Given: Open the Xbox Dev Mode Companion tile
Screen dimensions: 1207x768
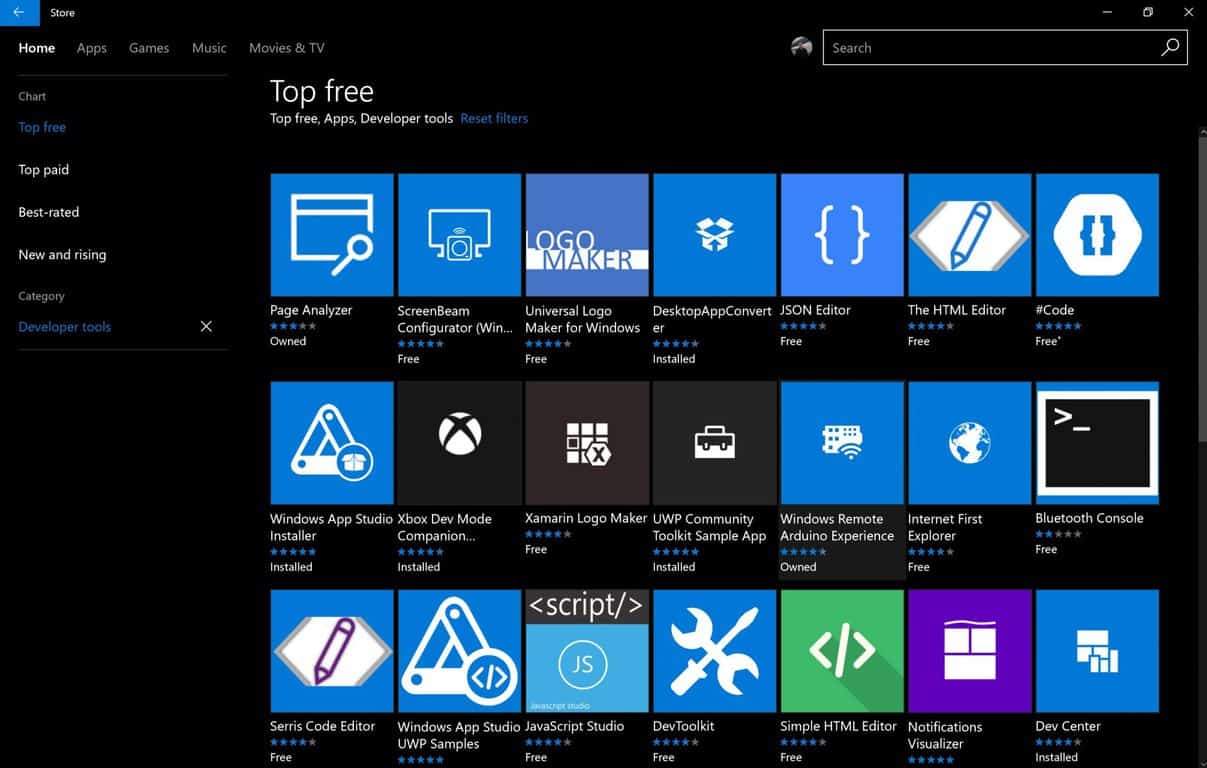Looking at the screenshot, I should point(459,442).
